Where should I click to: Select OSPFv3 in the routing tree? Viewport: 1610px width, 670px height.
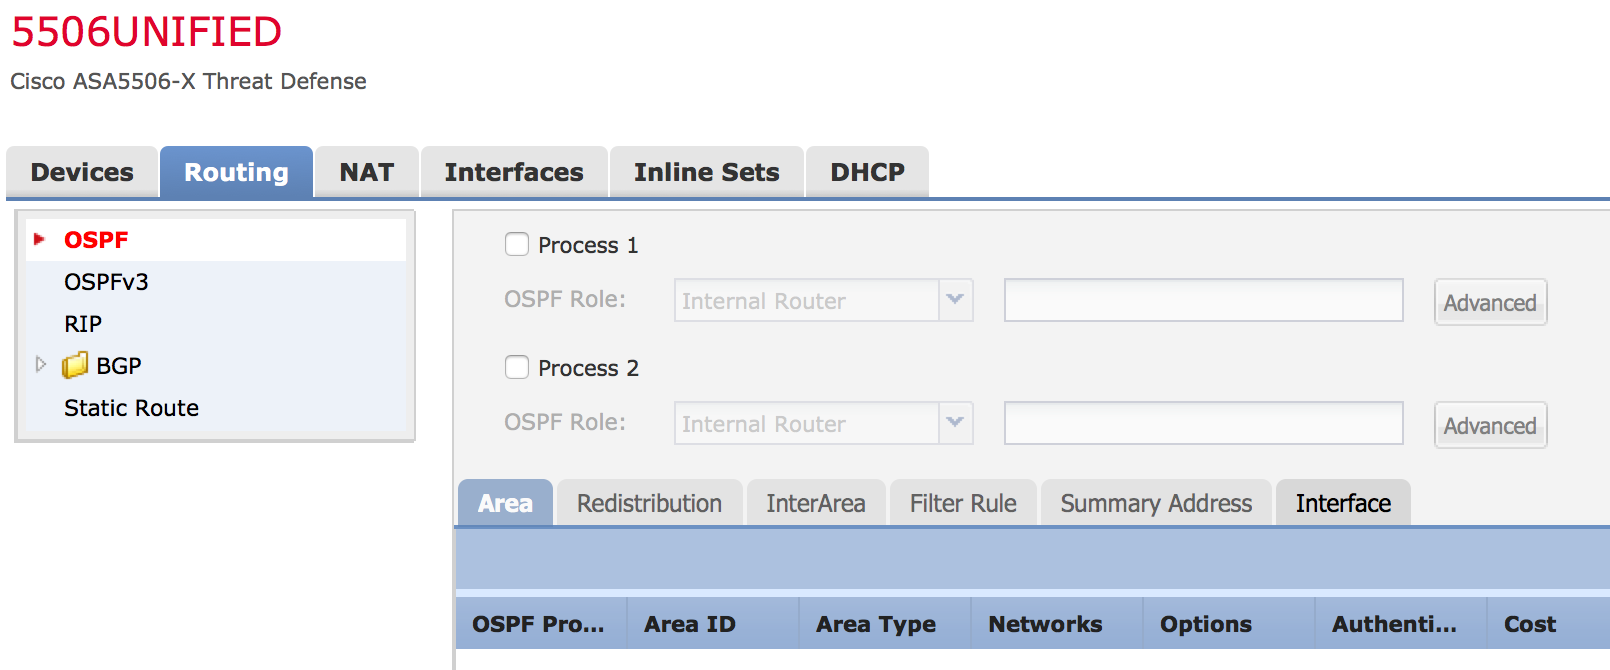pos(106,282)
